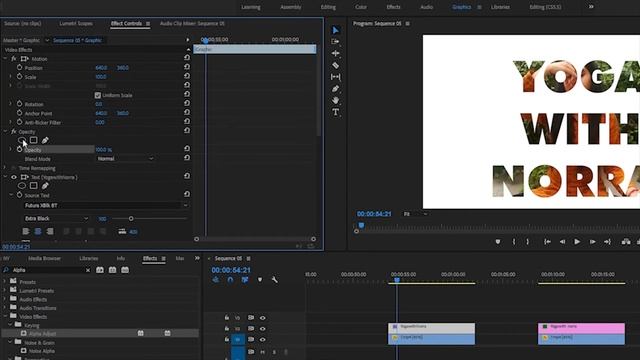This screenshot has width=640, height=360.
Task: Select the Track Select Forward tool
Action: [x=336, y=42]
